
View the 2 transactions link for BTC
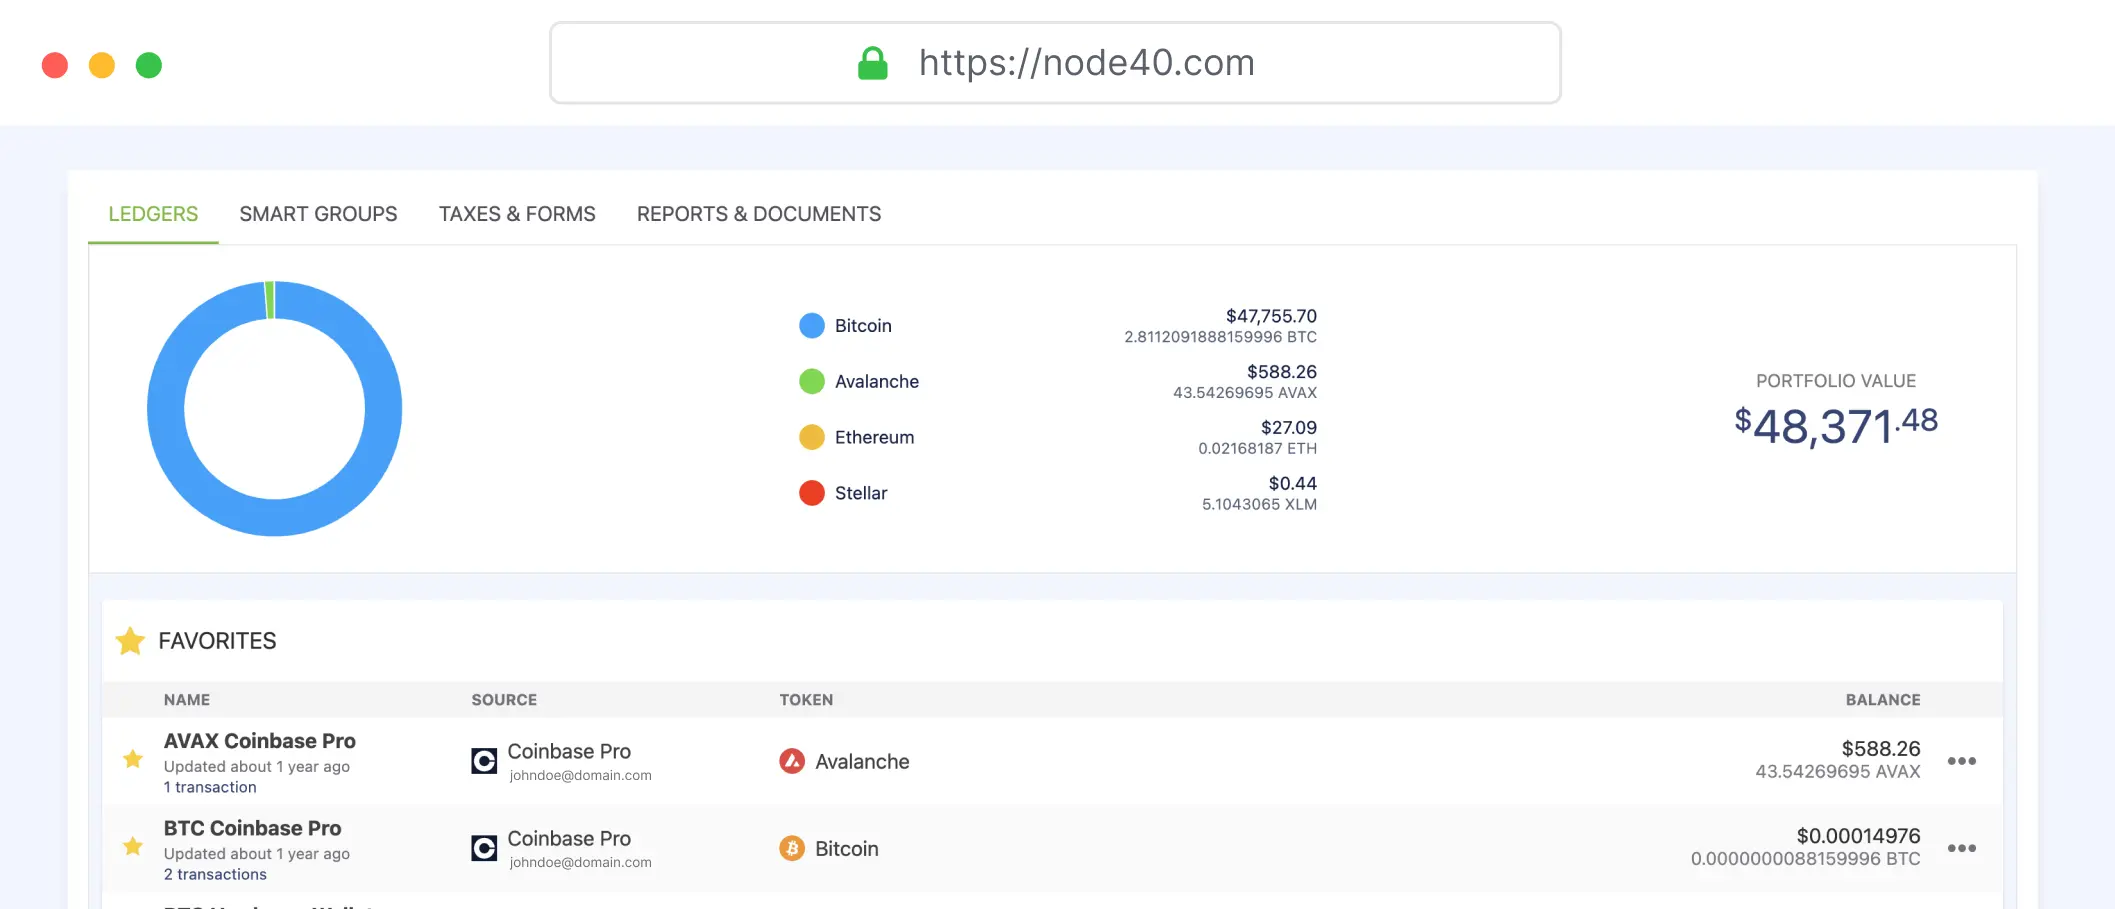coord(215,874)
